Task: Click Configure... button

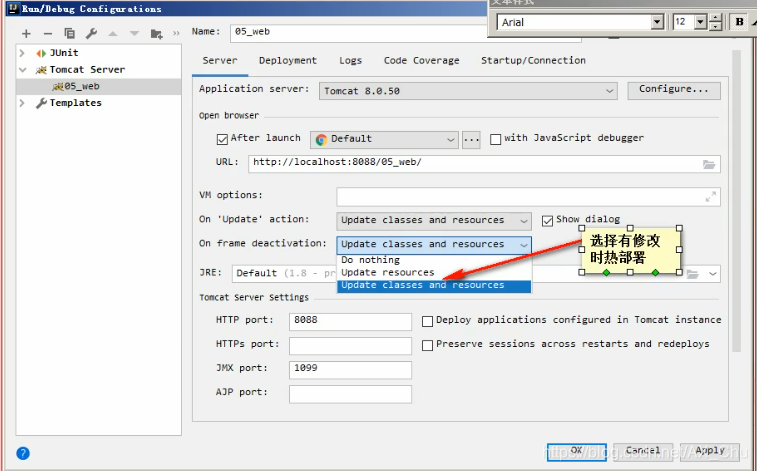Action: (674, 91)
